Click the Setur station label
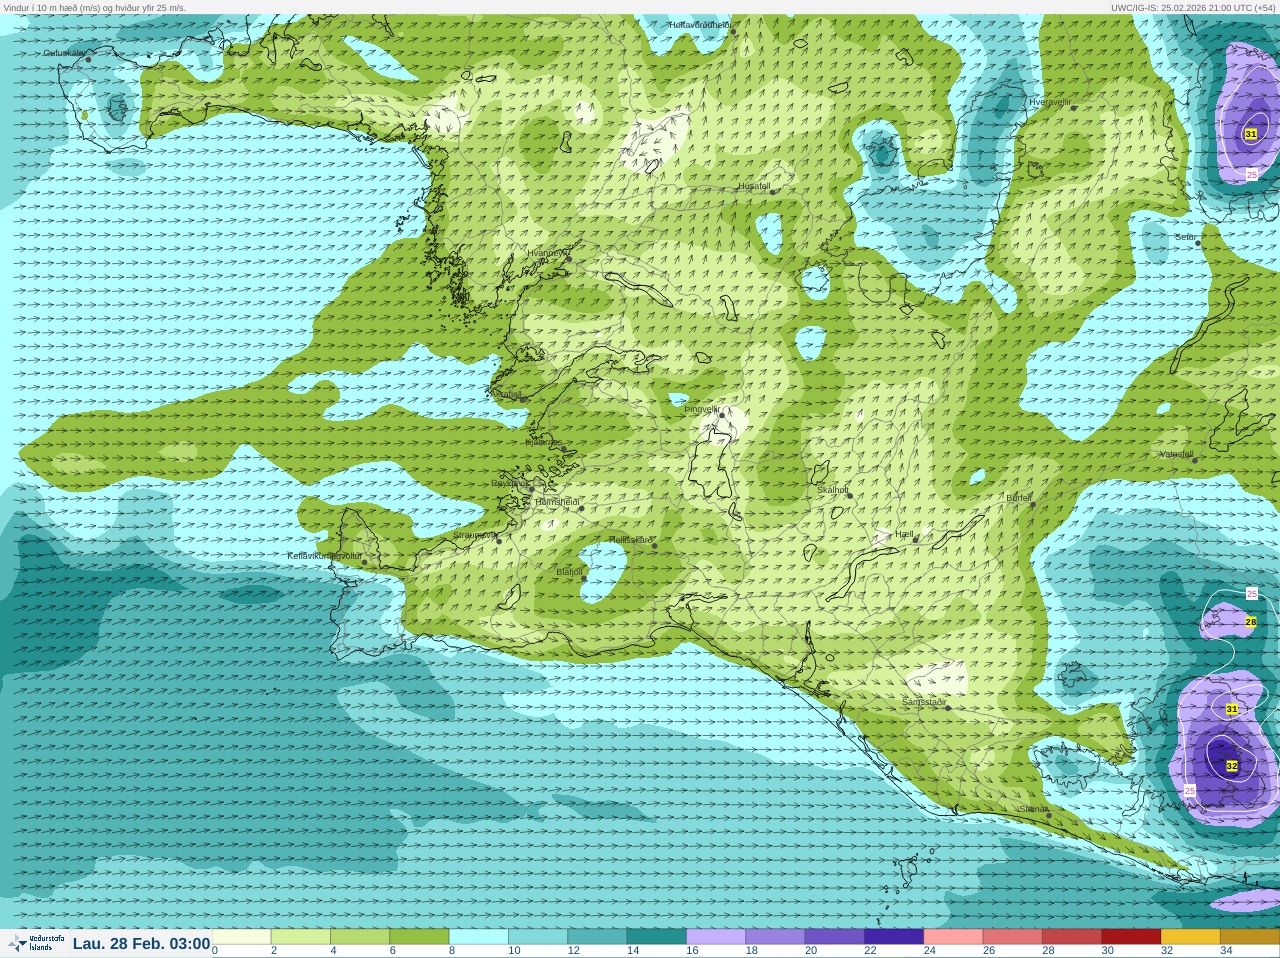Image resolution: width=1280 pixels, height=958 pixels. click(x=1185, y=237)
